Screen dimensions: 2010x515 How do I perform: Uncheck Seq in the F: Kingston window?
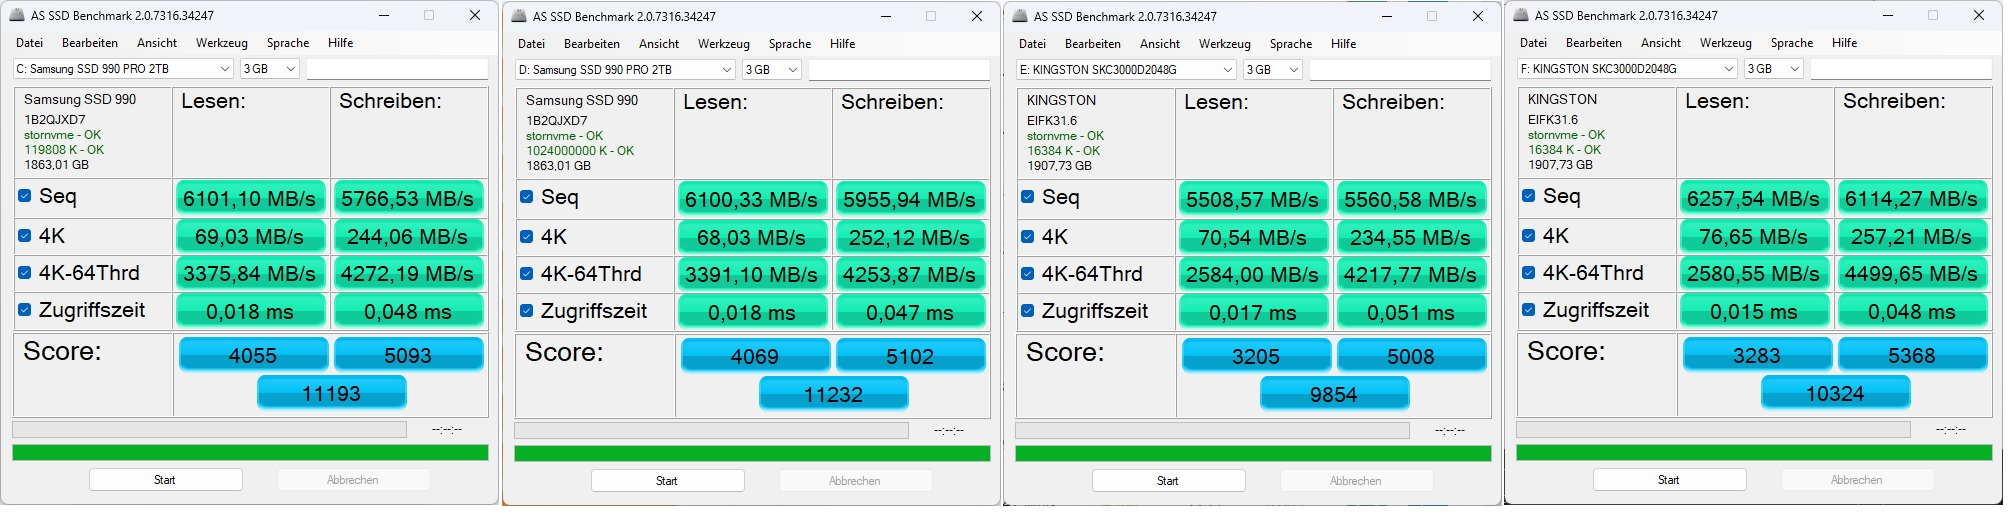point(1529,196)
